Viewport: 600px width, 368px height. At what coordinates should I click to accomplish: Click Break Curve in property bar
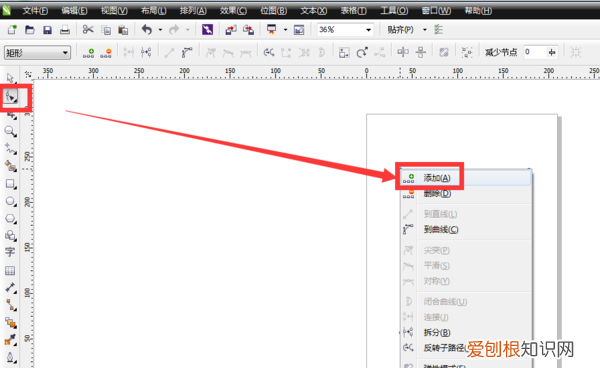146,52
